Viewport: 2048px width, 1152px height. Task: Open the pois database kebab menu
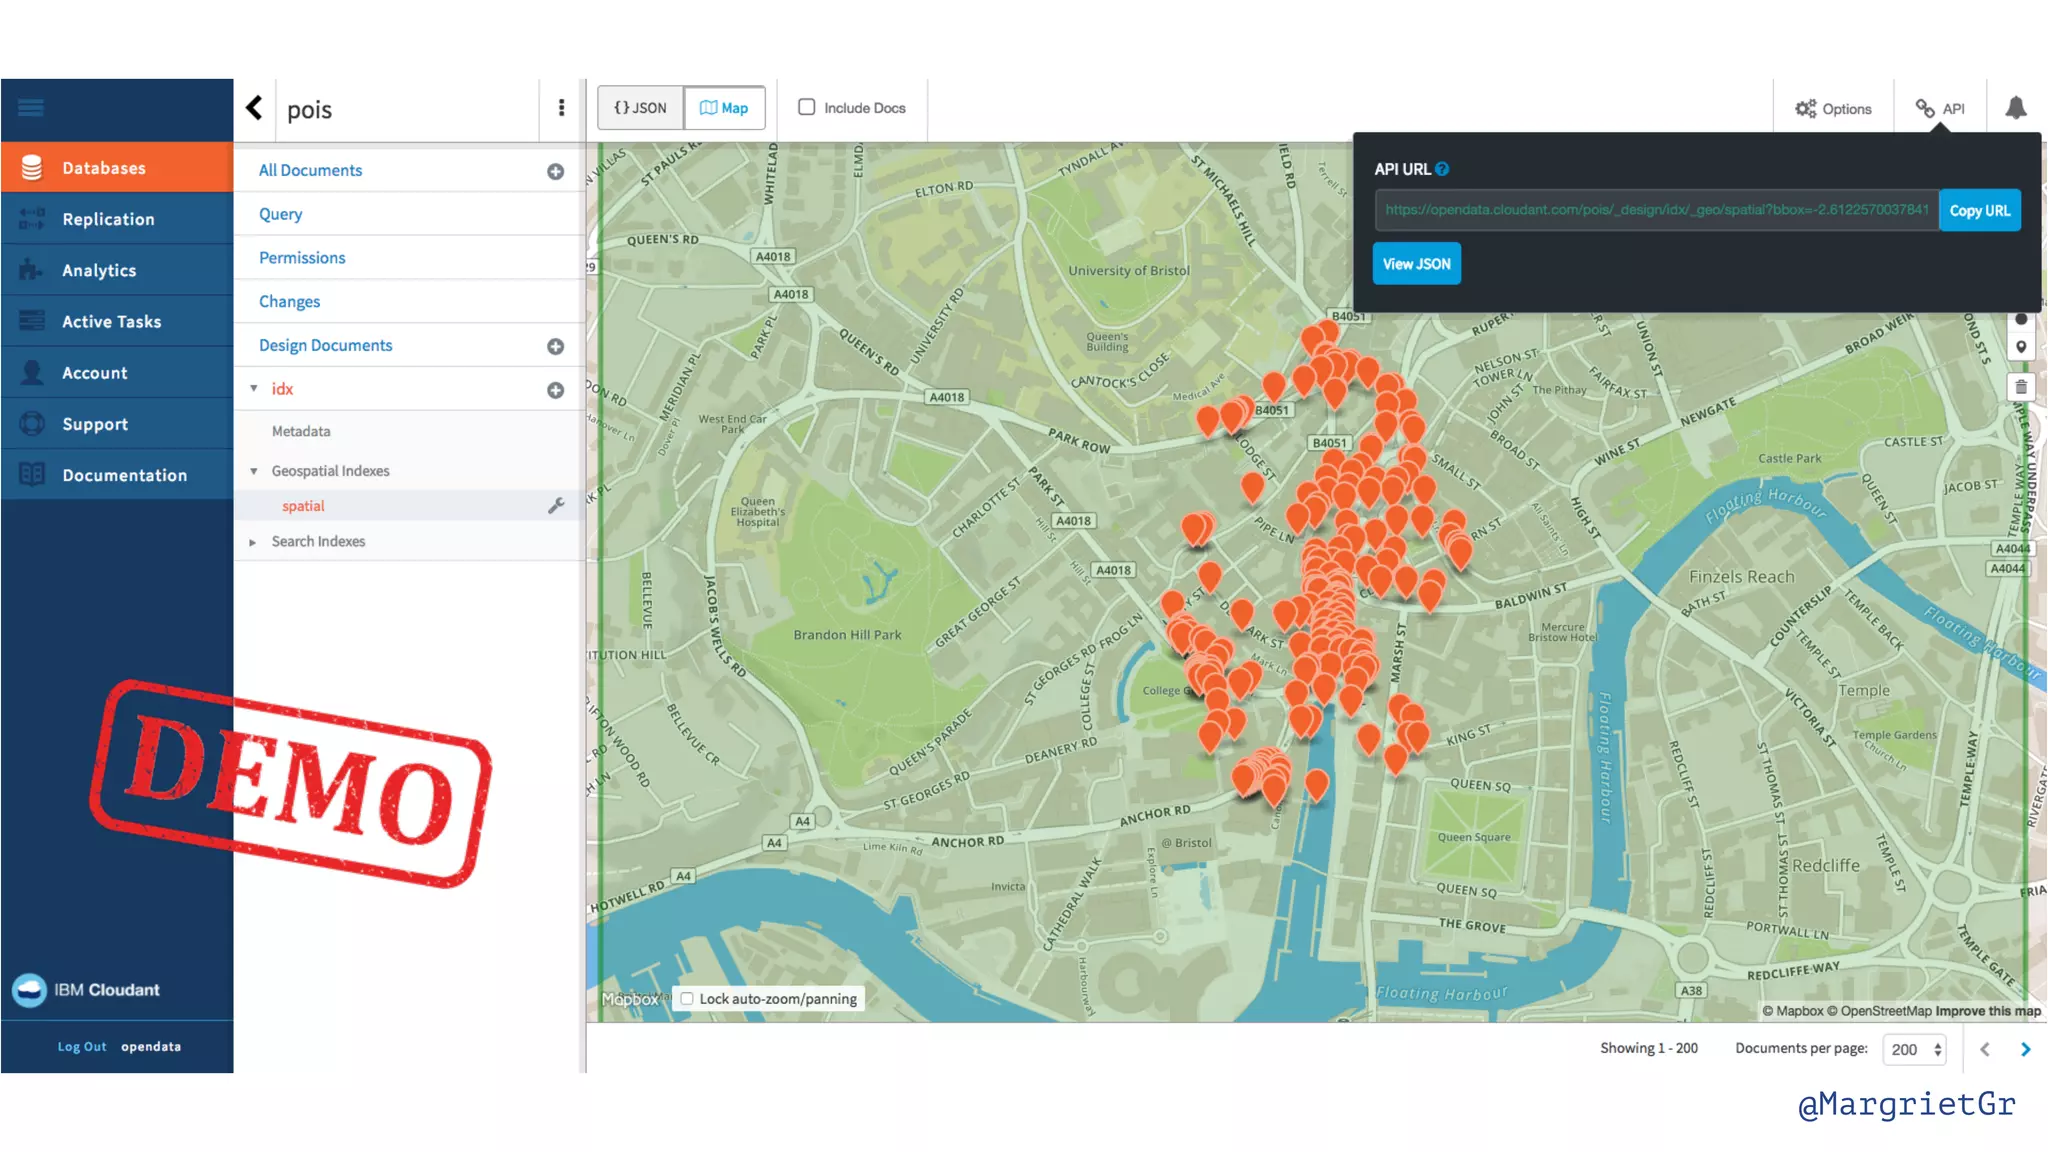(561, 108)
